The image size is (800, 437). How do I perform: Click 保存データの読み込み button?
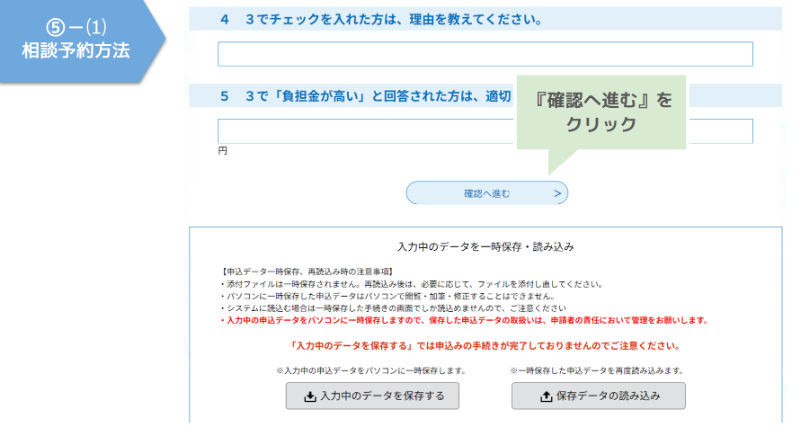(x=598, y=396)
